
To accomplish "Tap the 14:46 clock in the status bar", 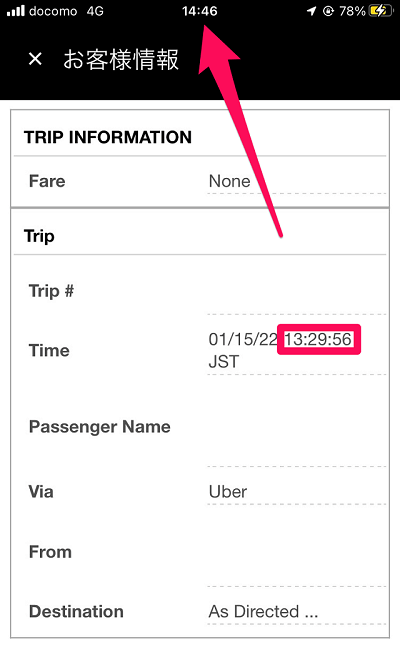I will tap(200, 11).
